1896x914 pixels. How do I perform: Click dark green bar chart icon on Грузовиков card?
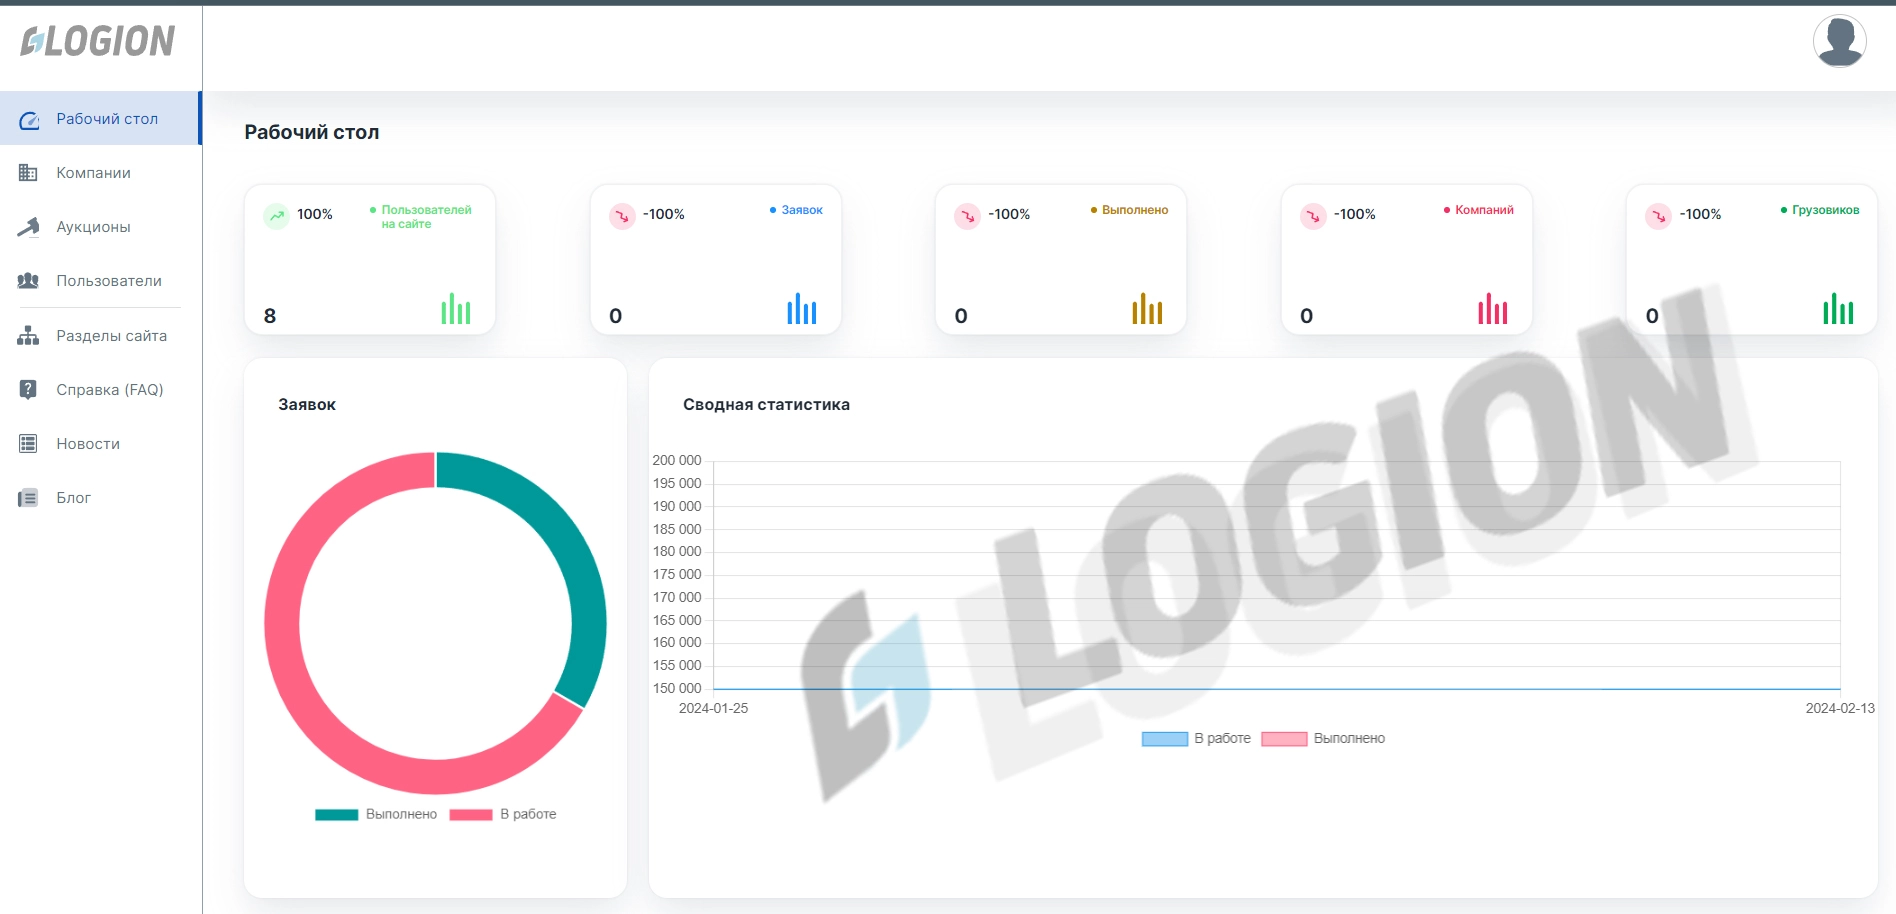pos(1838,309)
